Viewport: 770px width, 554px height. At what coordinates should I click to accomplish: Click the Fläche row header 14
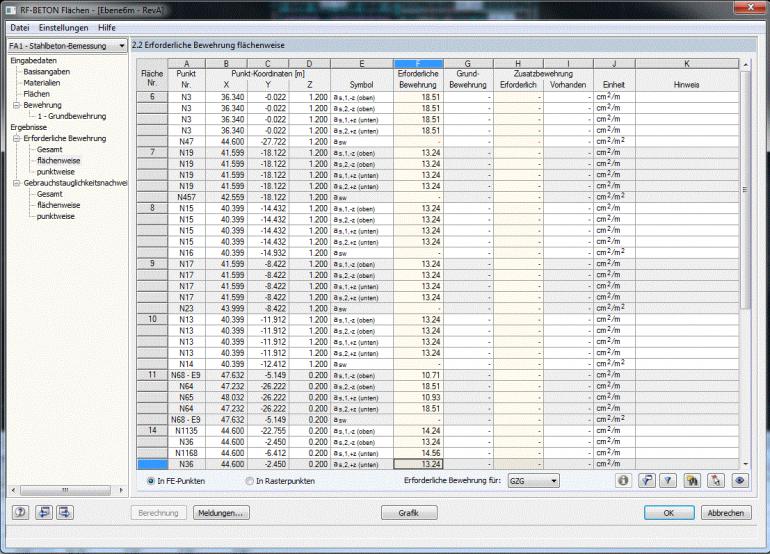tap(152, 430)
